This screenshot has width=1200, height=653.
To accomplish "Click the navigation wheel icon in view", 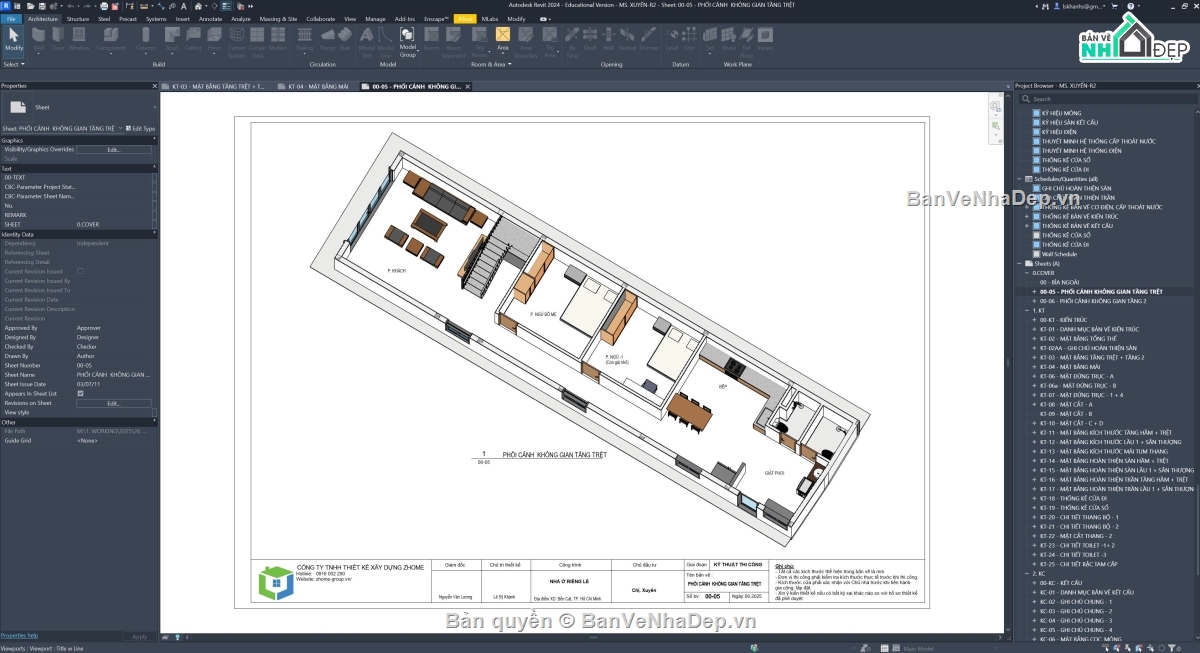I will coord(996,106).
